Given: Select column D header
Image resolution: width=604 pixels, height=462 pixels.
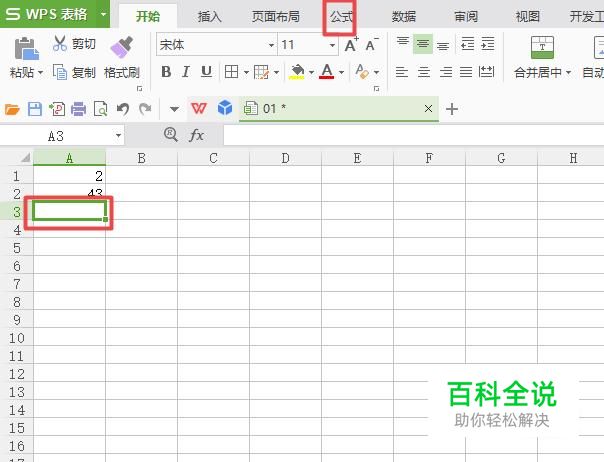Looking at the screenshot, I should [285, 158].
